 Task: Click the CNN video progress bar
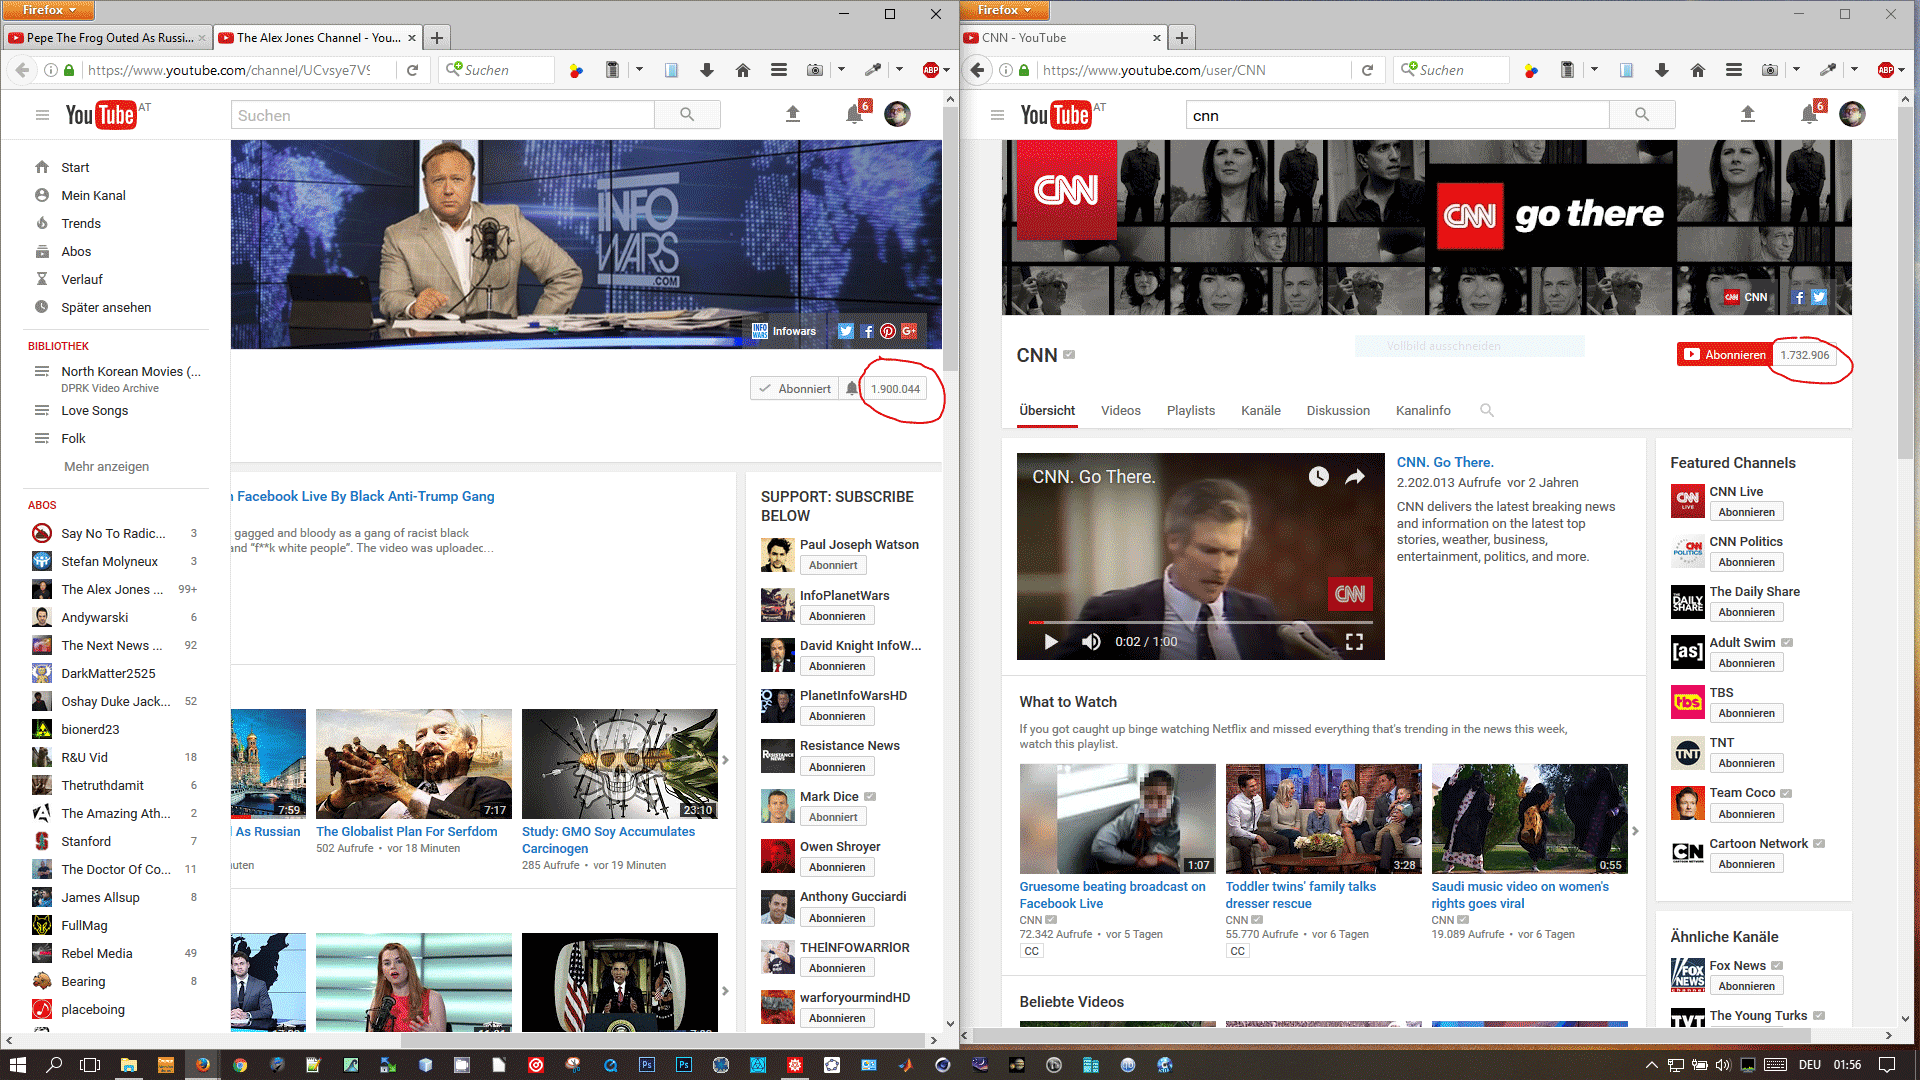[1200, 622]
